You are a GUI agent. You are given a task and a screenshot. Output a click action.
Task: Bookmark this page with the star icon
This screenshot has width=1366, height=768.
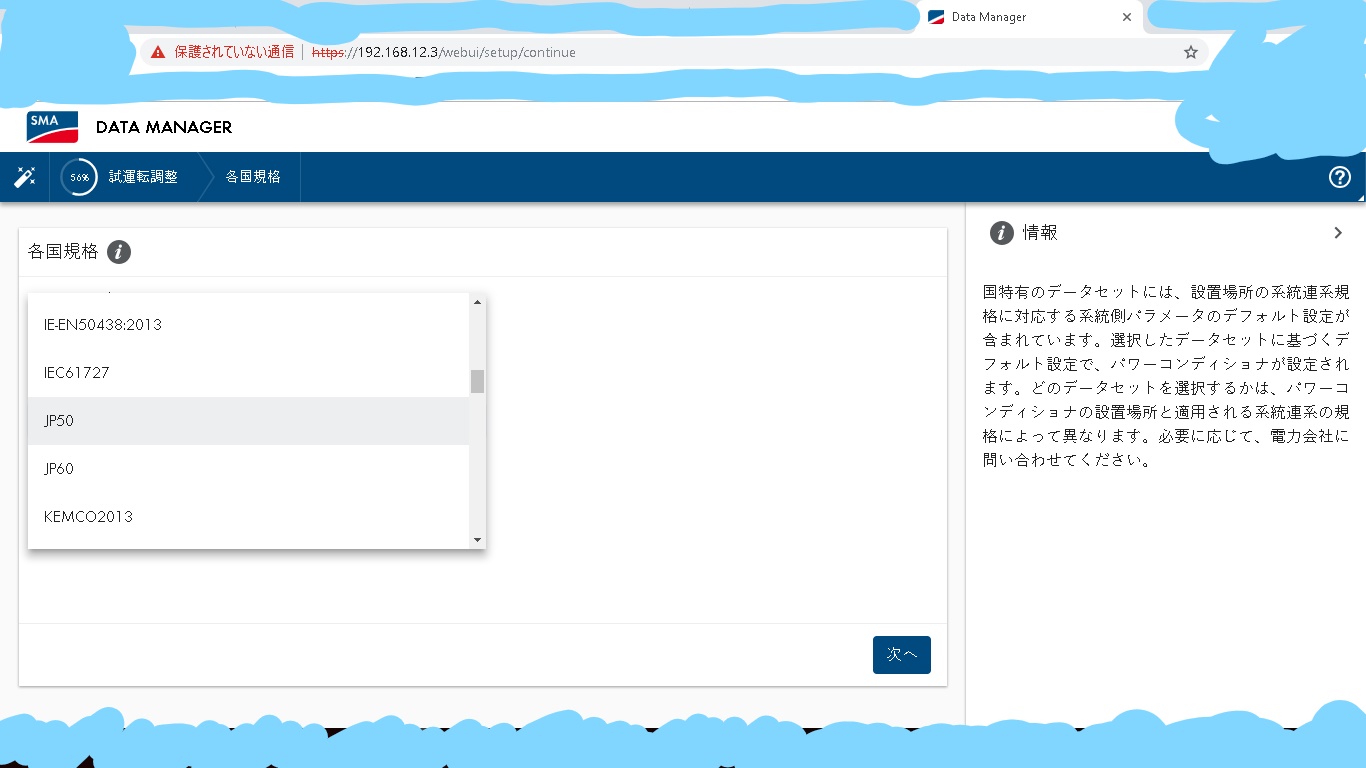[x=1190, y=52]
